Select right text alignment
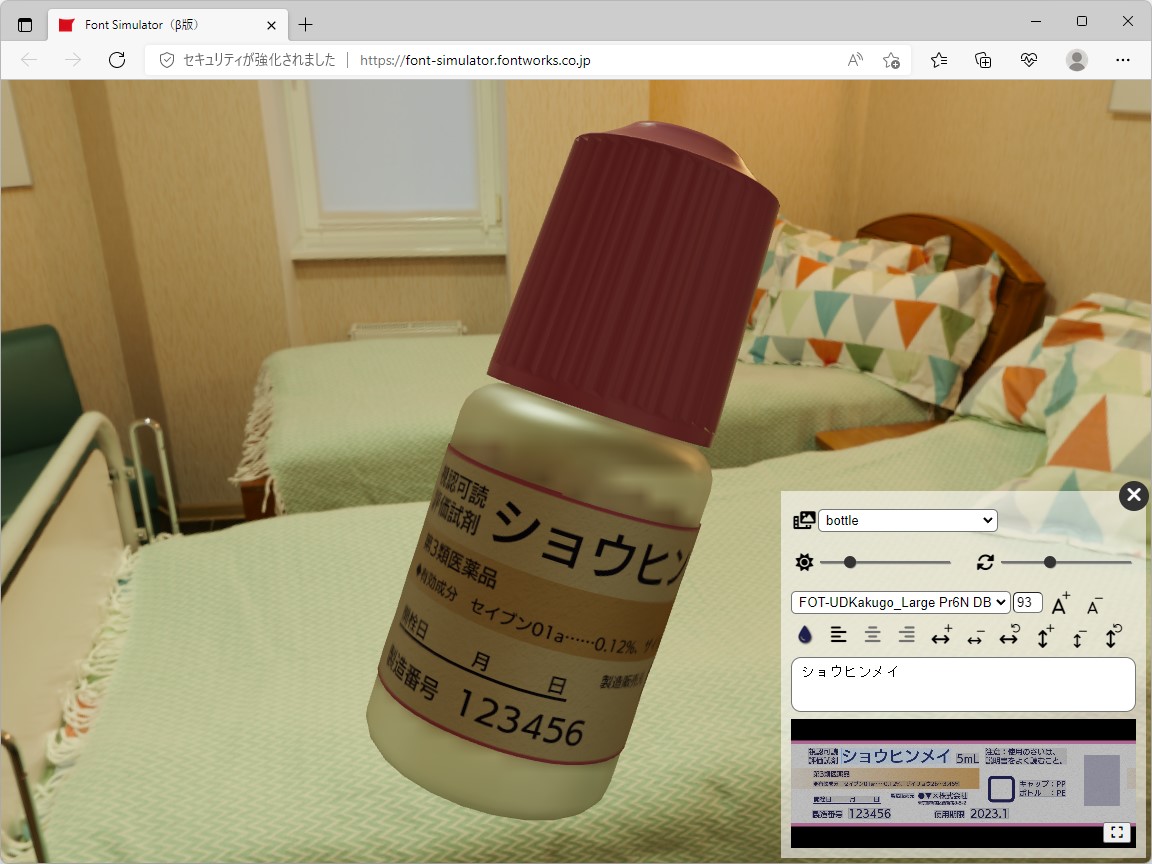The image size is (1152, 864). [905, 635]
